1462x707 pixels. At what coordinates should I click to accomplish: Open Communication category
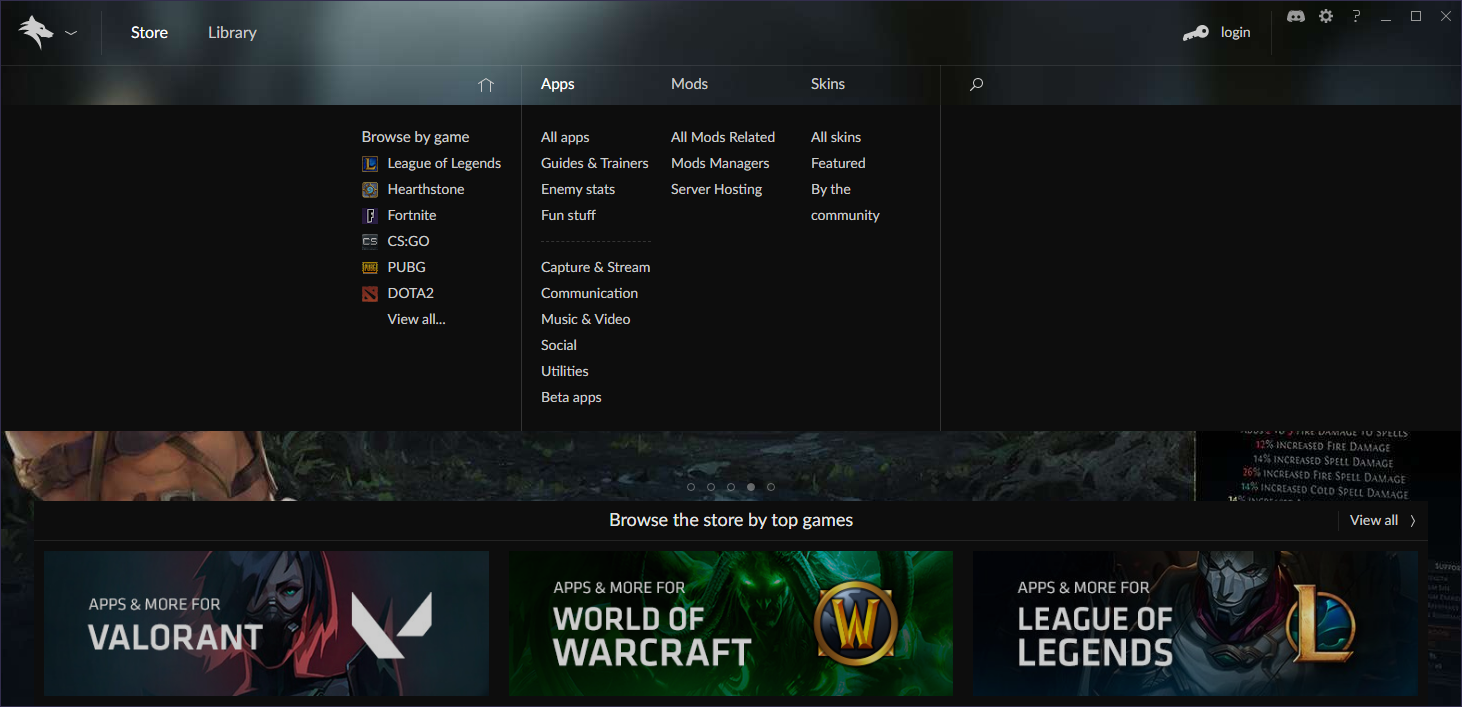coord(589,293)
